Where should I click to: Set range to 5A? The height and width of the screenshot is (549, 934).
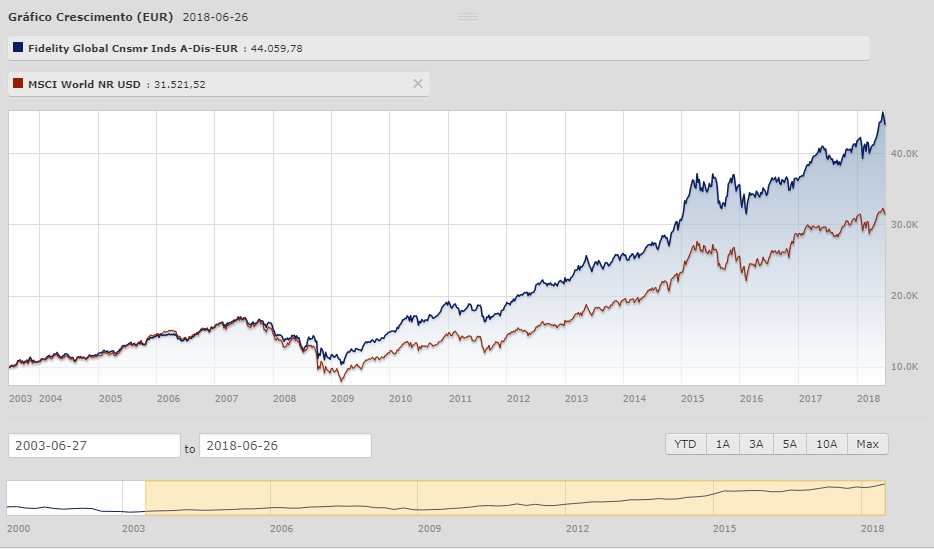tap(791, 444)
